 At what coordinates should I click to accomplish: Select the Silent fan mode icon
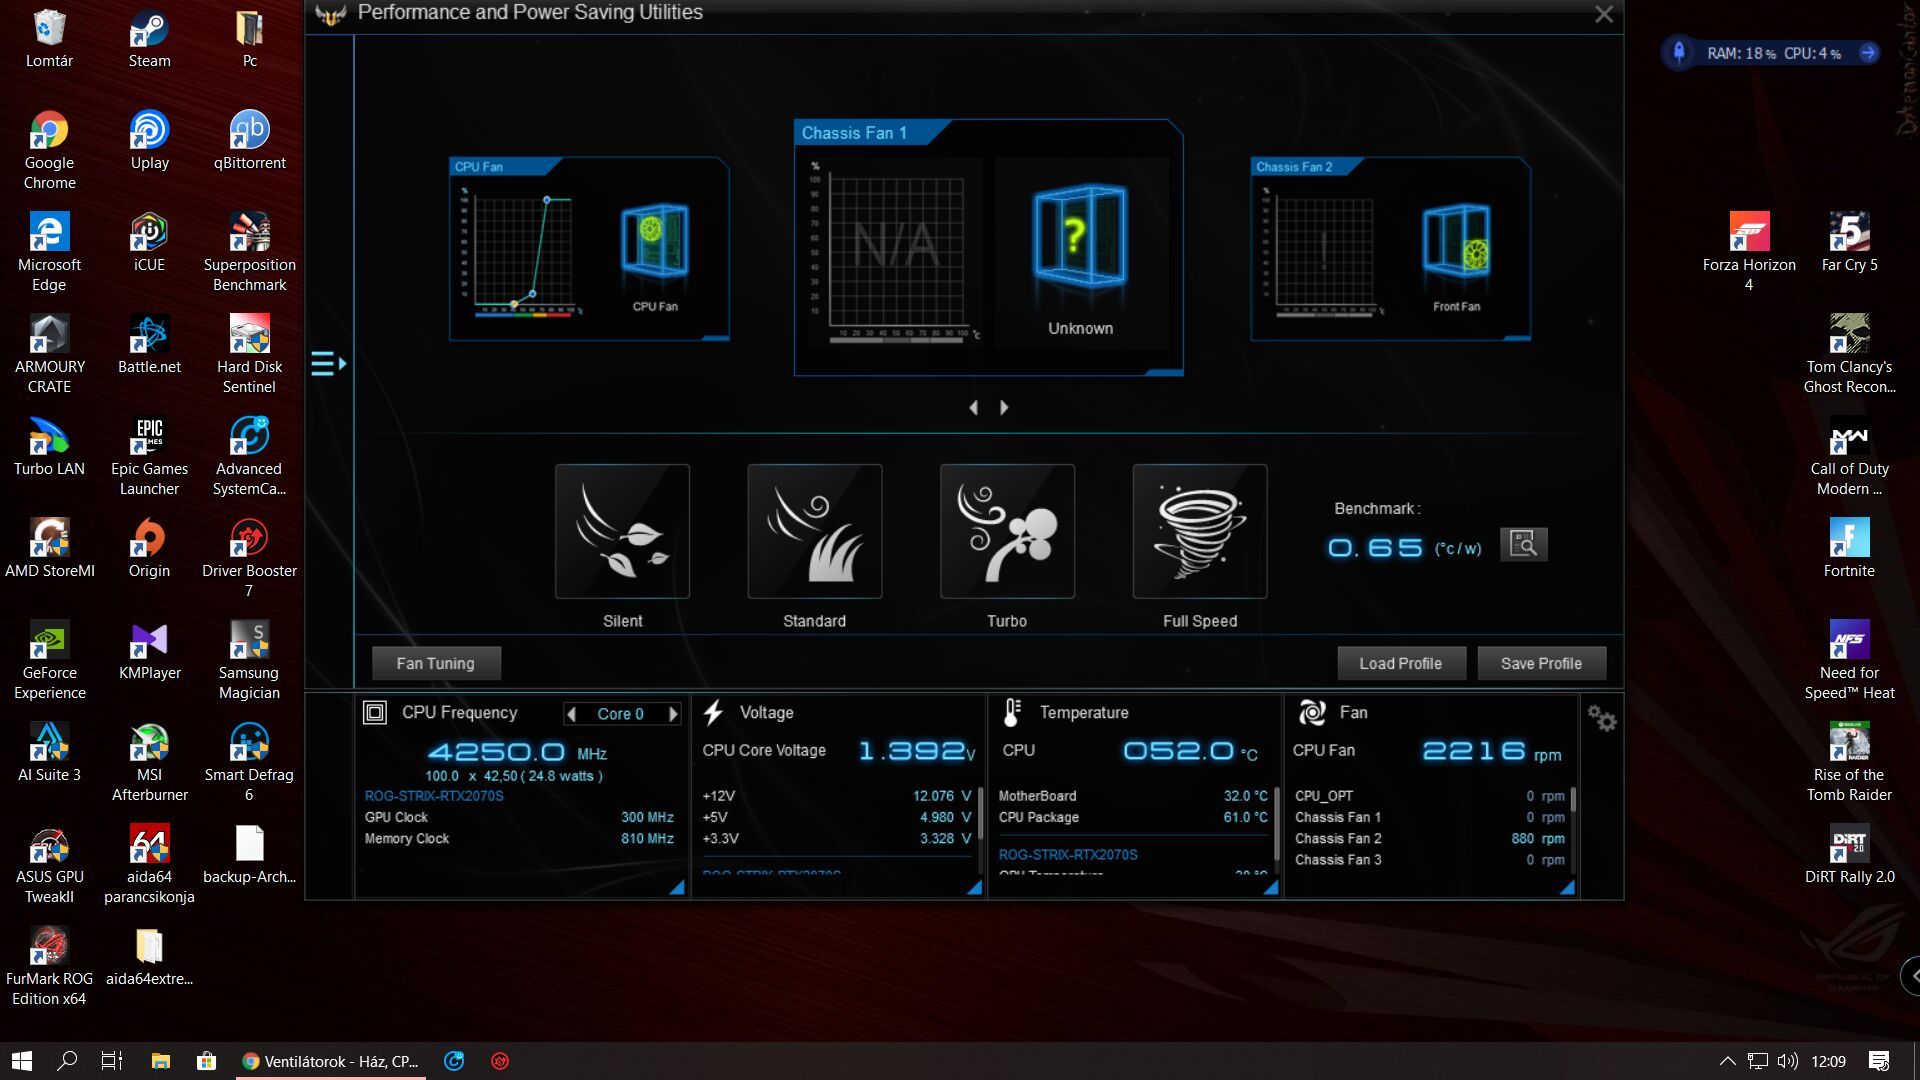(x=622, y=531)
